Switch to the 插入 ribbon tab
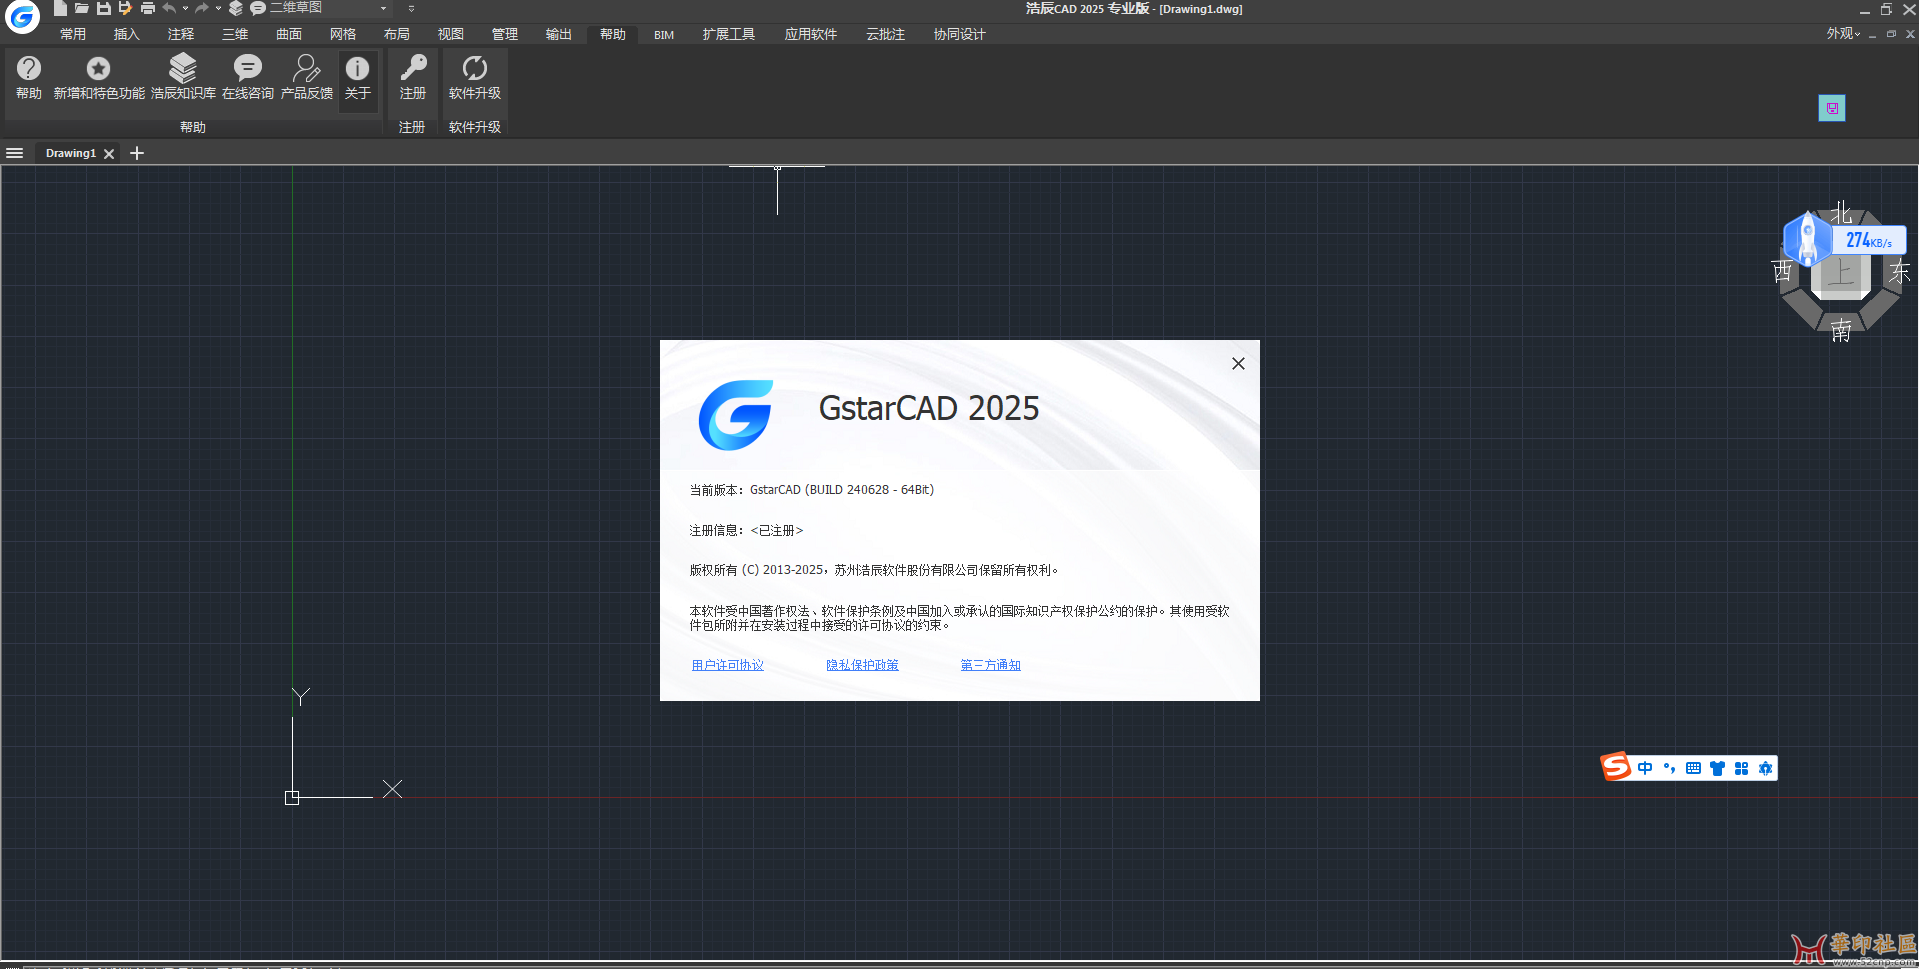The image size is (1919, 969). (x=127, y=34)
